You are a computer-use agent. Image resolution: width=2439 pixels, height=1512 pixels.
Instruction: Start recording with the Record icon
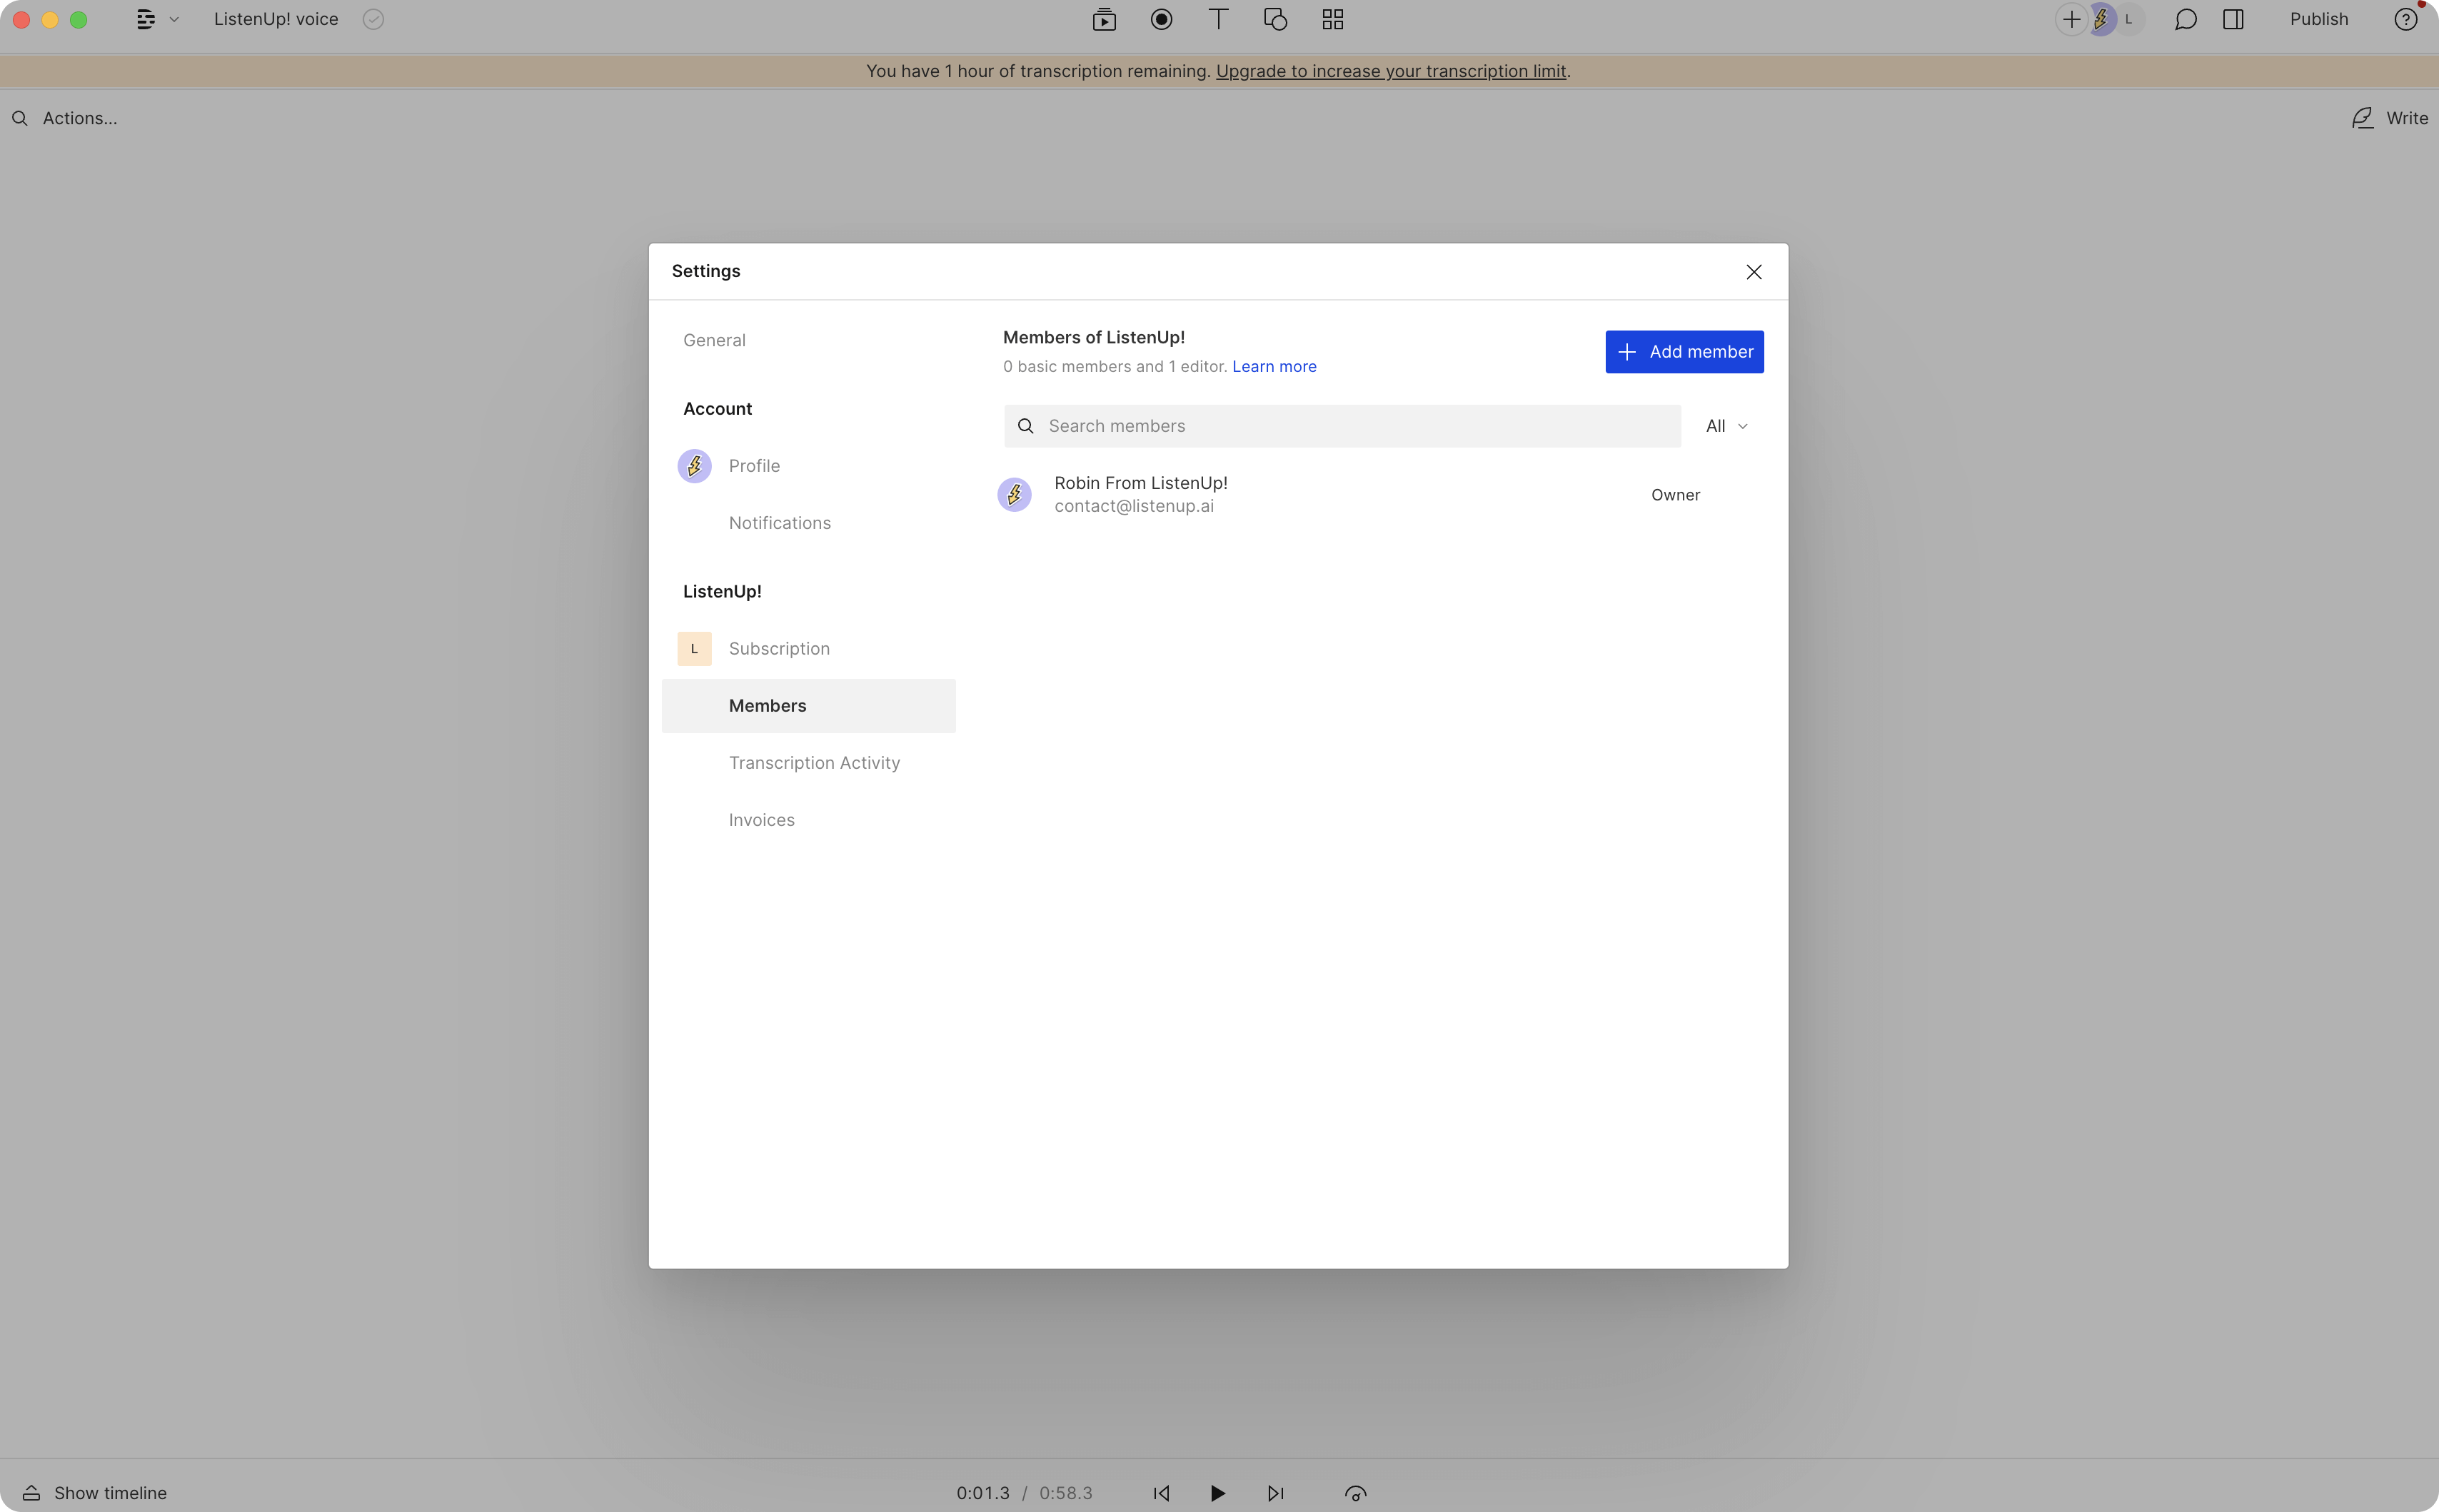pos(1161,19)
